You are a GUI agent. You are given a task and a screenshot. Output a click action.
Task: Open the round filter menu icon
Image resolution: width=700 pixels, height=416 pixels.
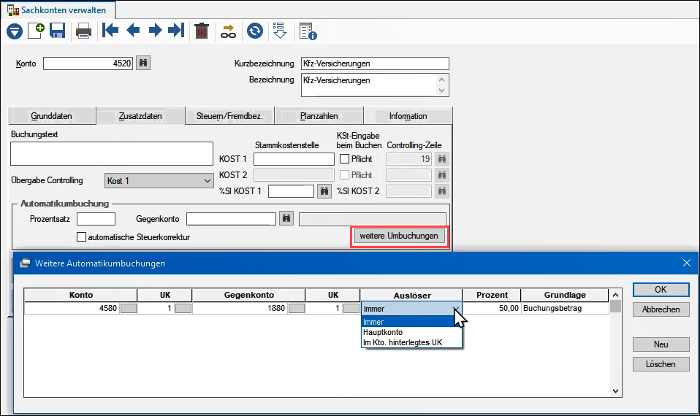coord(14,31)
